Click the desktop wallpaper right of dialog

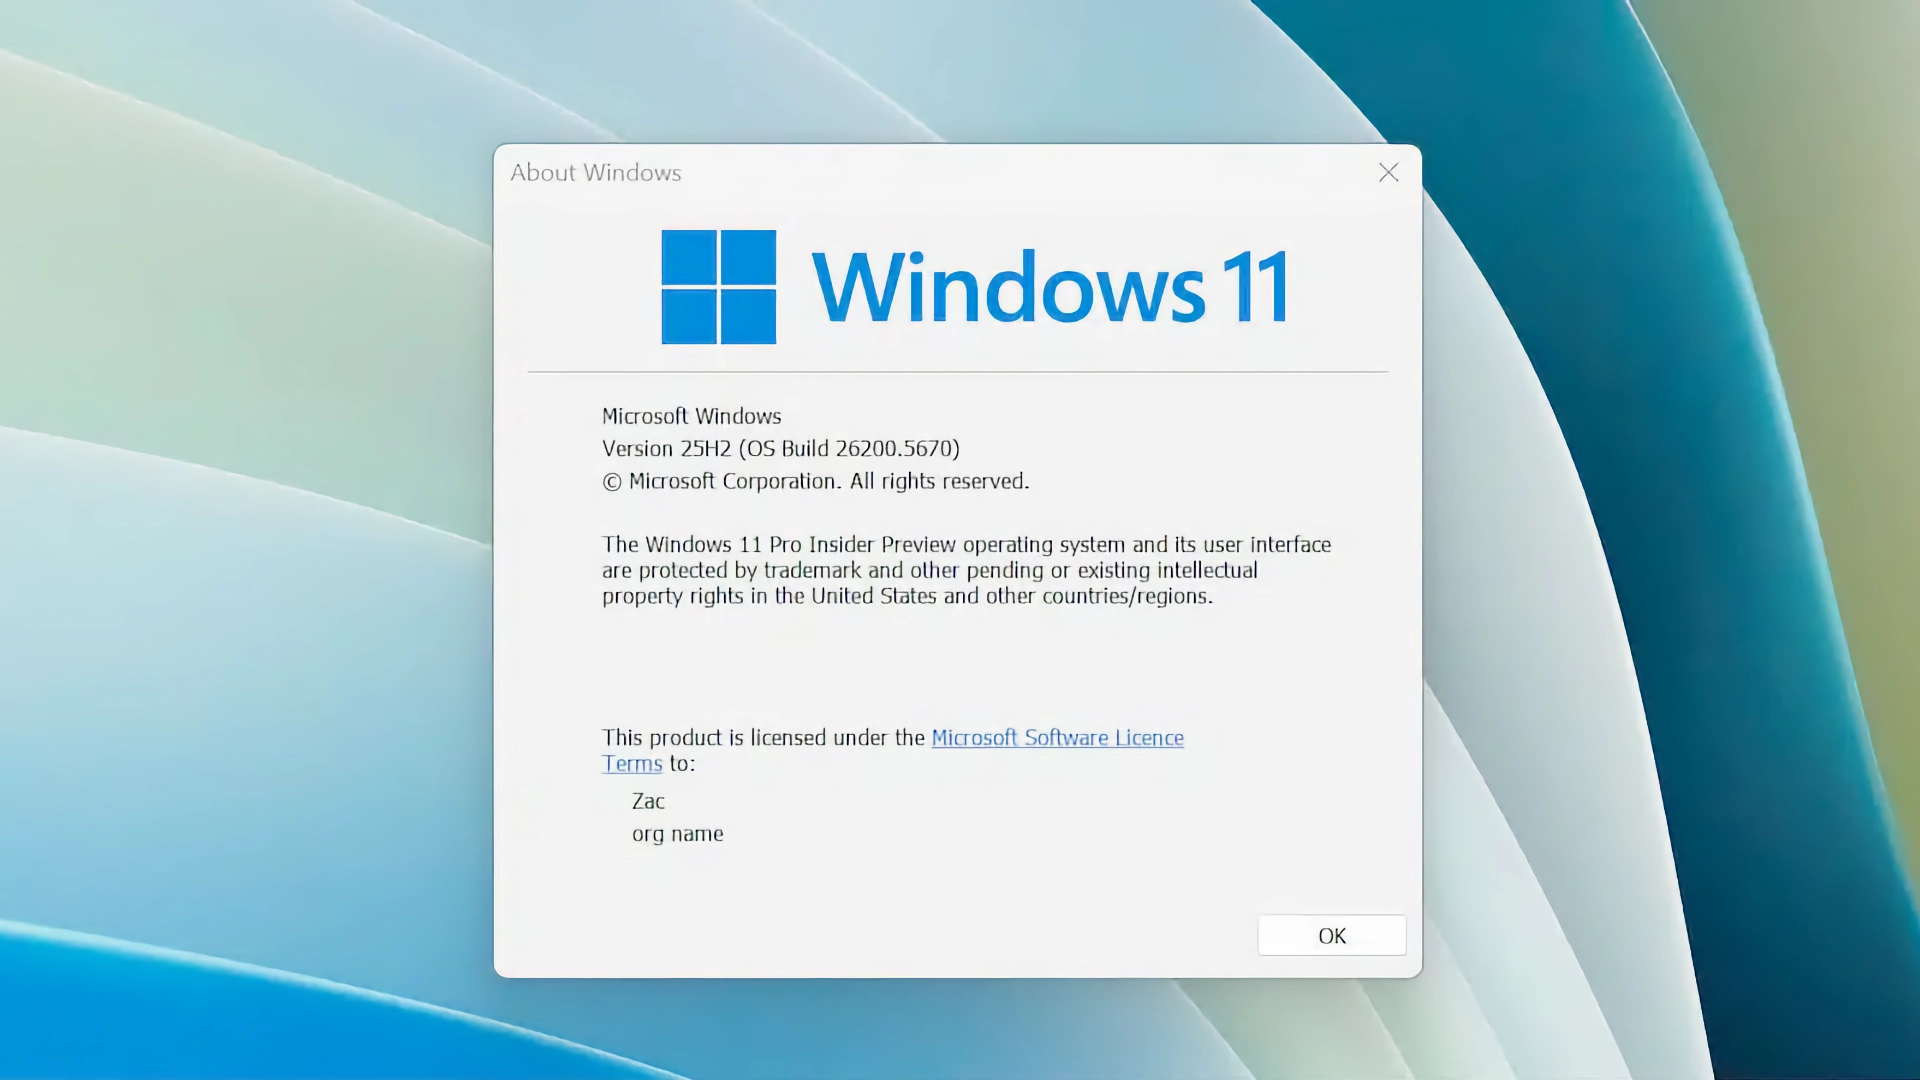point(1670,540)
